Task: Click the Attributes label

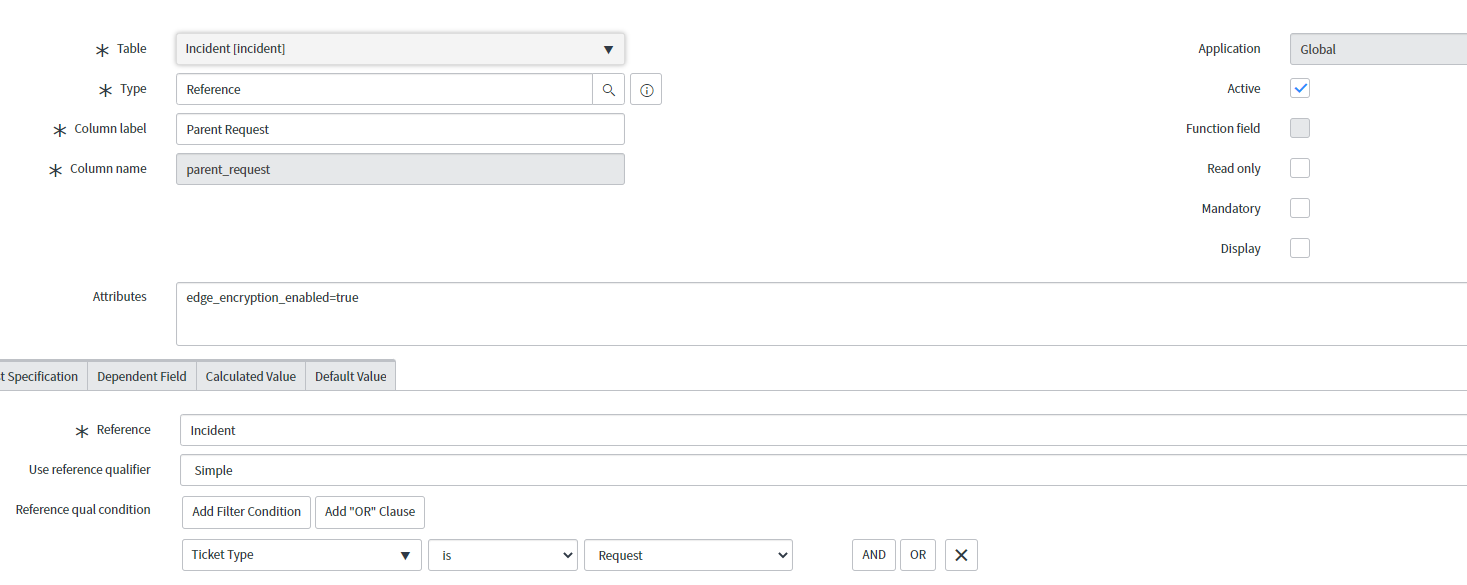Action: coord(120,297)
